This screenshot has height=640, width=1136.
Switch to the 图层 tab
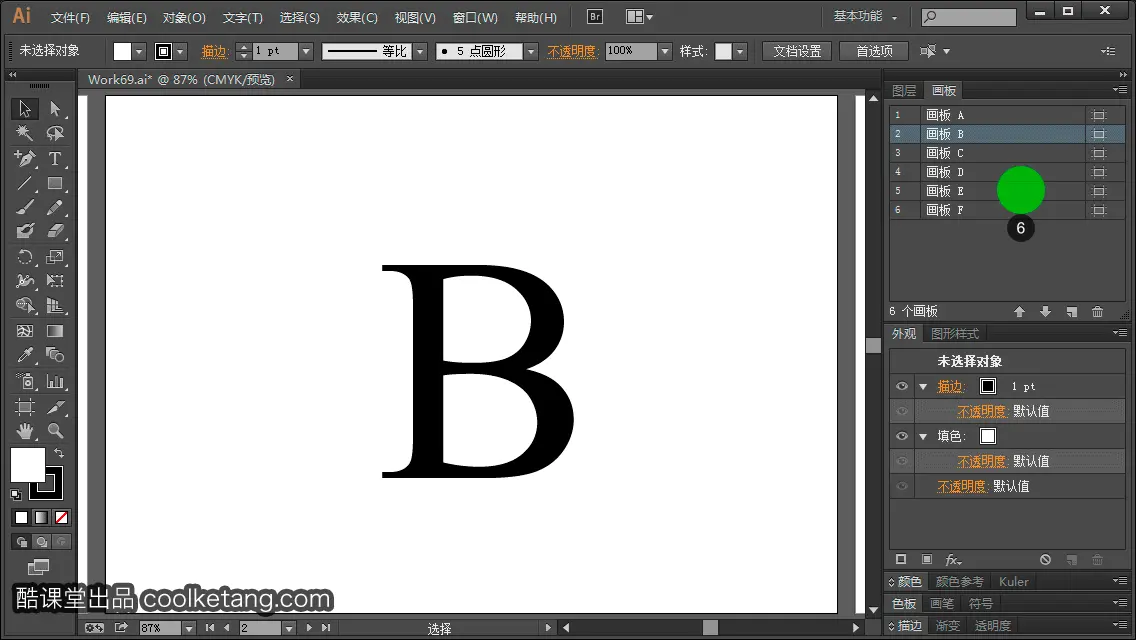coord(904,91)
